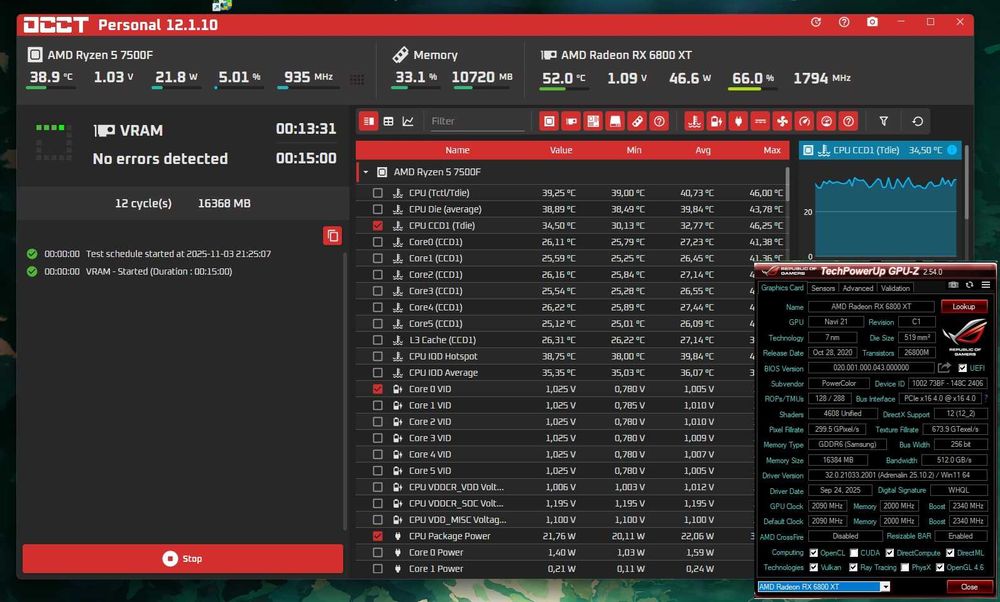This screenshot has width=1000, height=602.
Task: Open the Sensors tab in GPU-Z
Action: (823, 288)
